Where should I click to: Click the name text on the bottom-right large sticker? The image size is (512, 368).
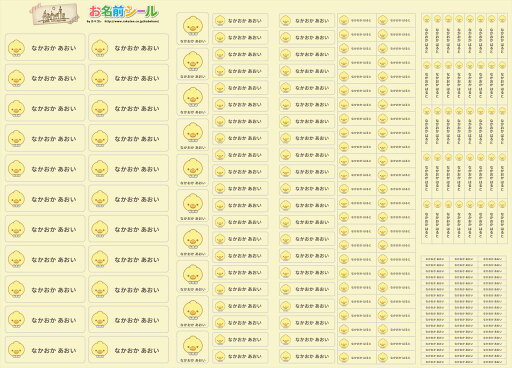point(137,350)
